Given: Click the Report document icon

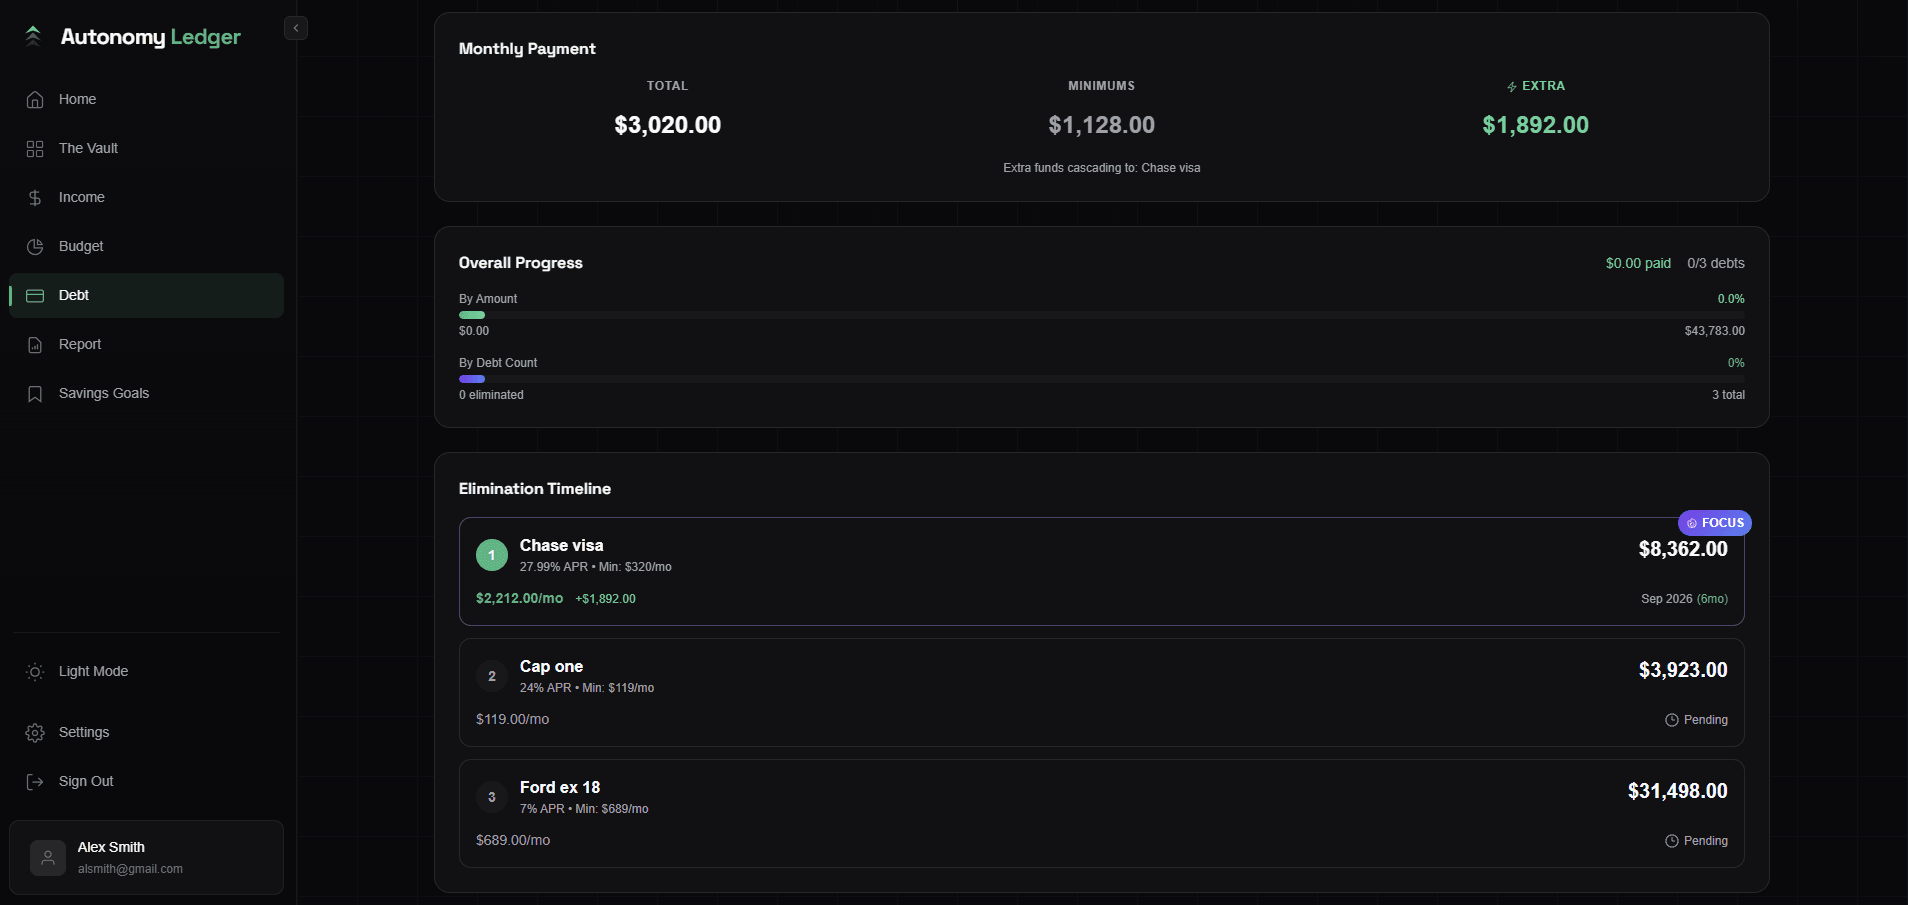Looking at the screenshot, I should (x=35, y=345).
